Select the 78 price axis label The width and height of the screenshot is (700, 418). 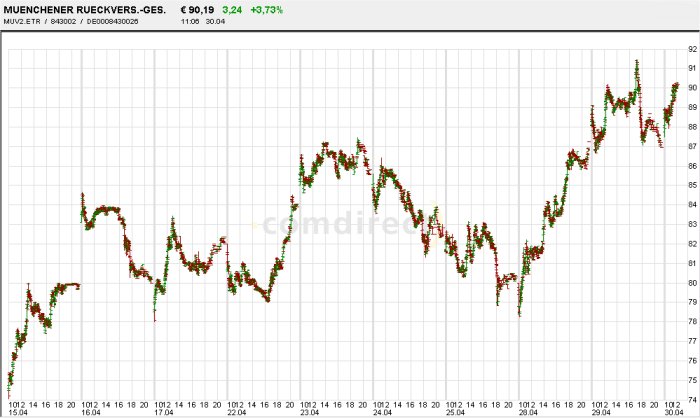pyautogui.click(x=692, y=322)
